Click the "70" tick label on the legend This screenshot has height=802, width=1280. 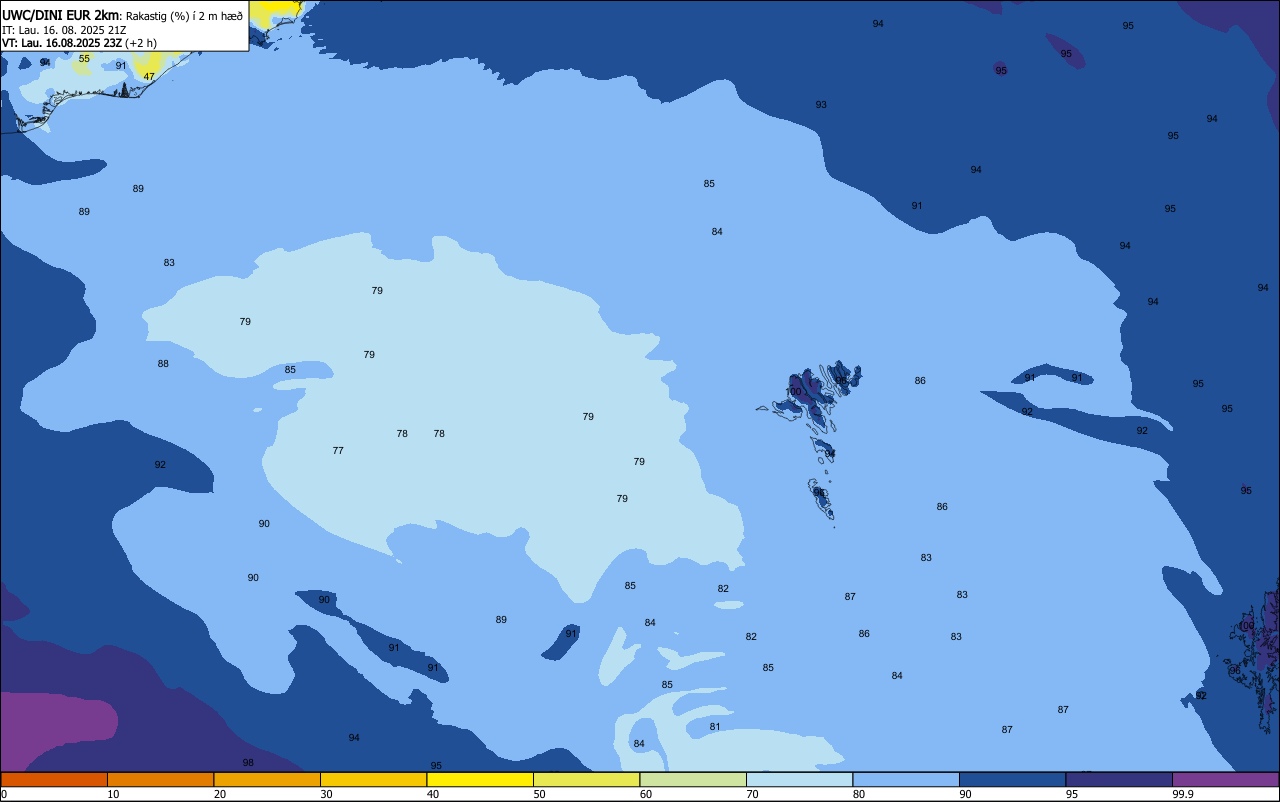point(752,794)
